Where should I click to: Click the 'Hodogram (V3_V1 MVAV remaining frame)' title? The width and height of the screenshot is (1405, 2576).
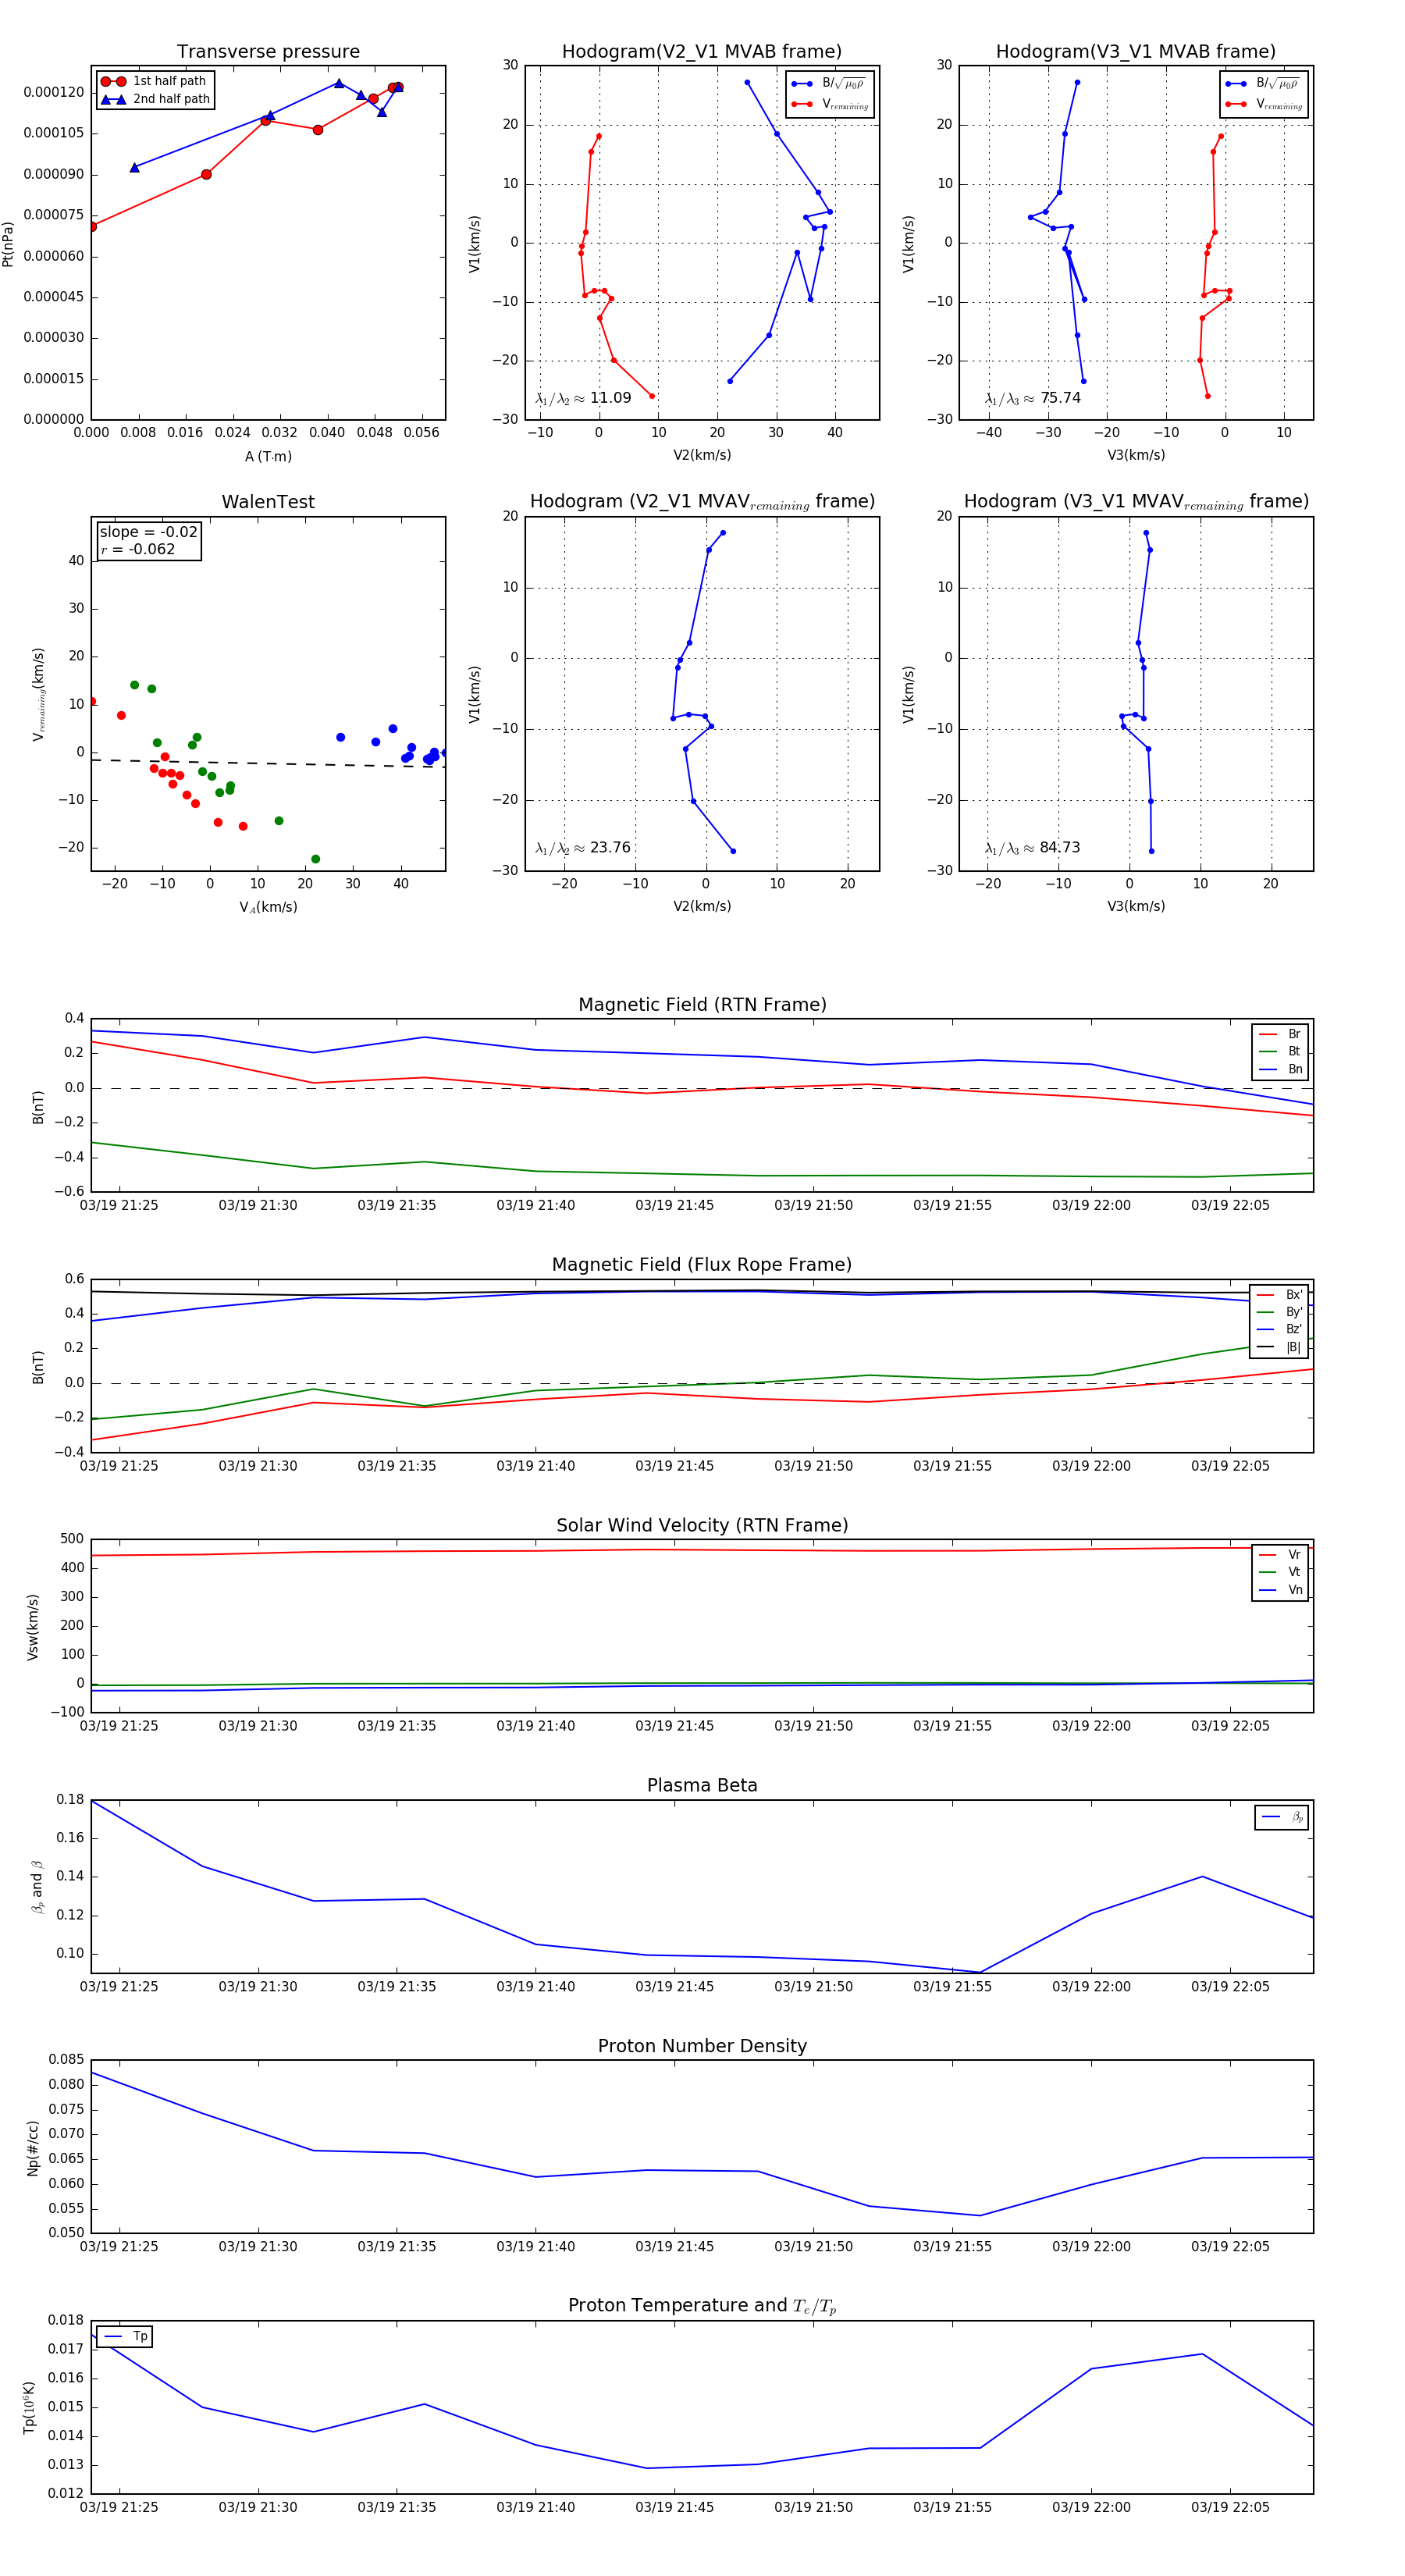click(x=1136, y=502)
